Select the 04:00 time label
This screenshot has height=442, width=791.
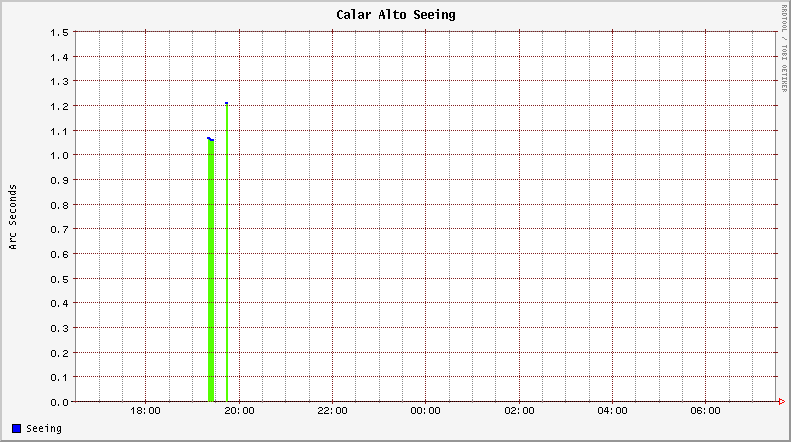click(x=612, y=411)
